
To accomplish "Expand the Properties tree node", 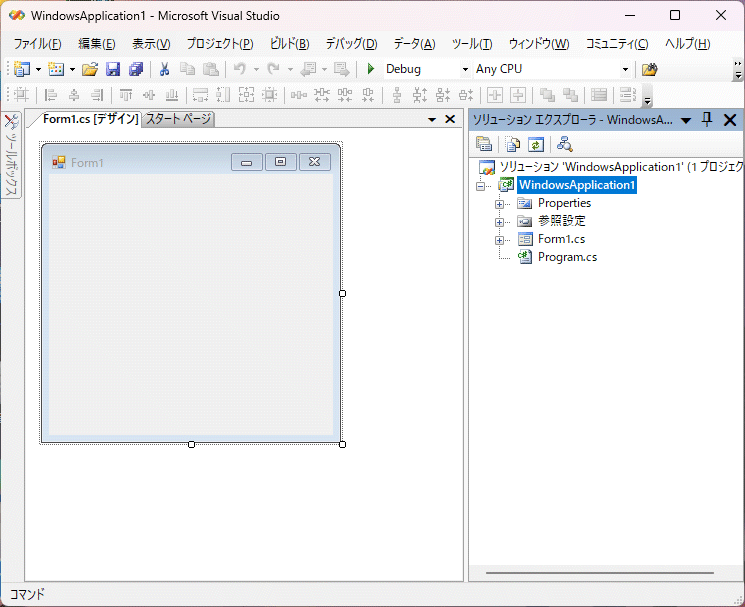I will (499, 204).
